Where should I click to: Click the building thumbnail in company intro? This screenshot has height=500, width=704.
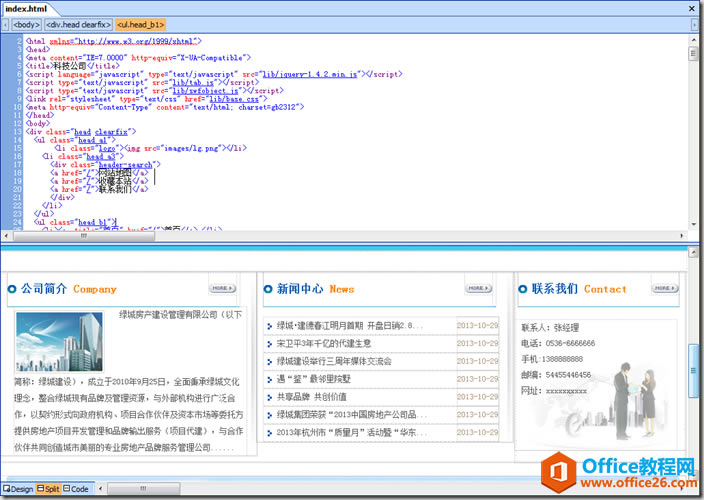point(59,342)
